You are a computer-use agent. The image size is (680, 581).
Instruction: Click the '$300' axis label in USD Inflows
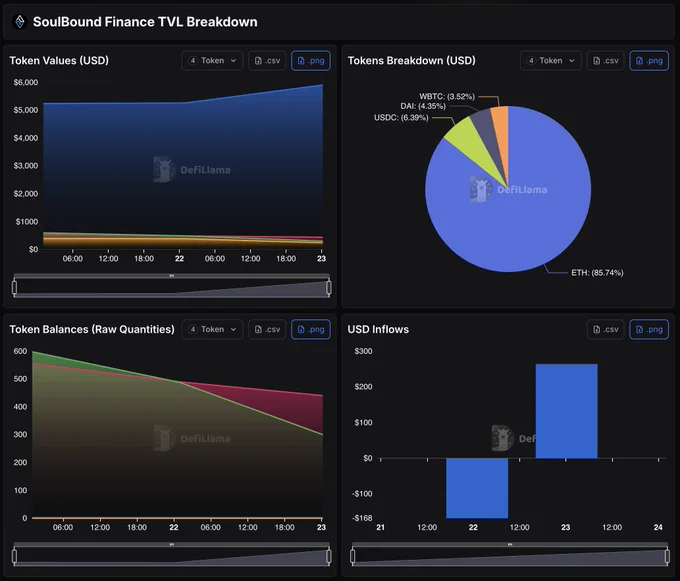(363, 351)
